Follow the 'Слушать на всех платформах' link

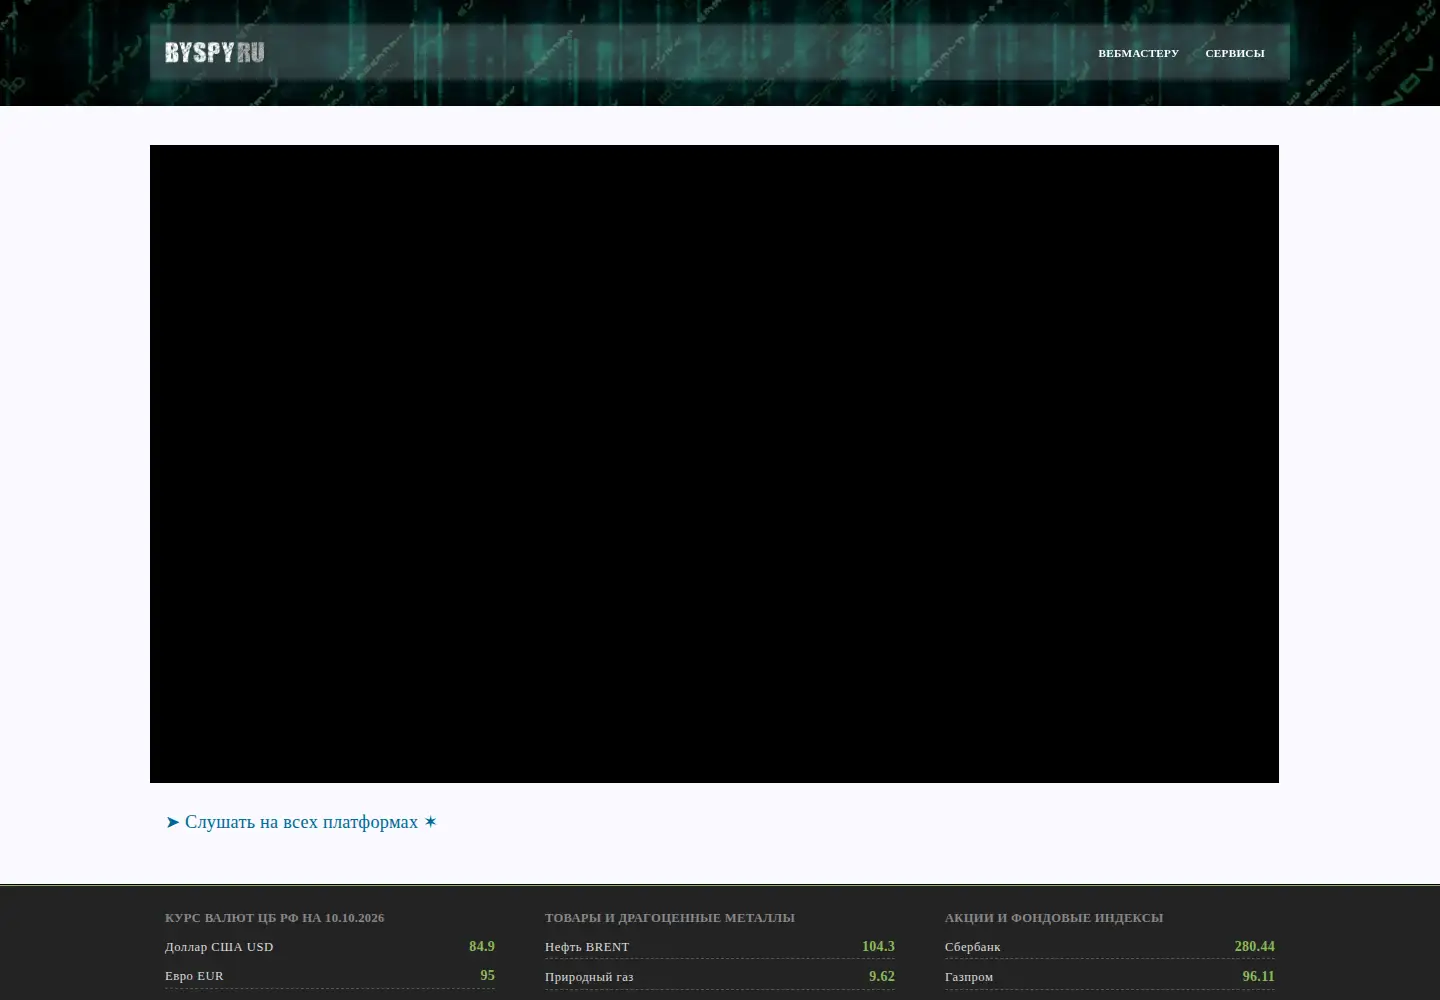click(x=301, y=822)
